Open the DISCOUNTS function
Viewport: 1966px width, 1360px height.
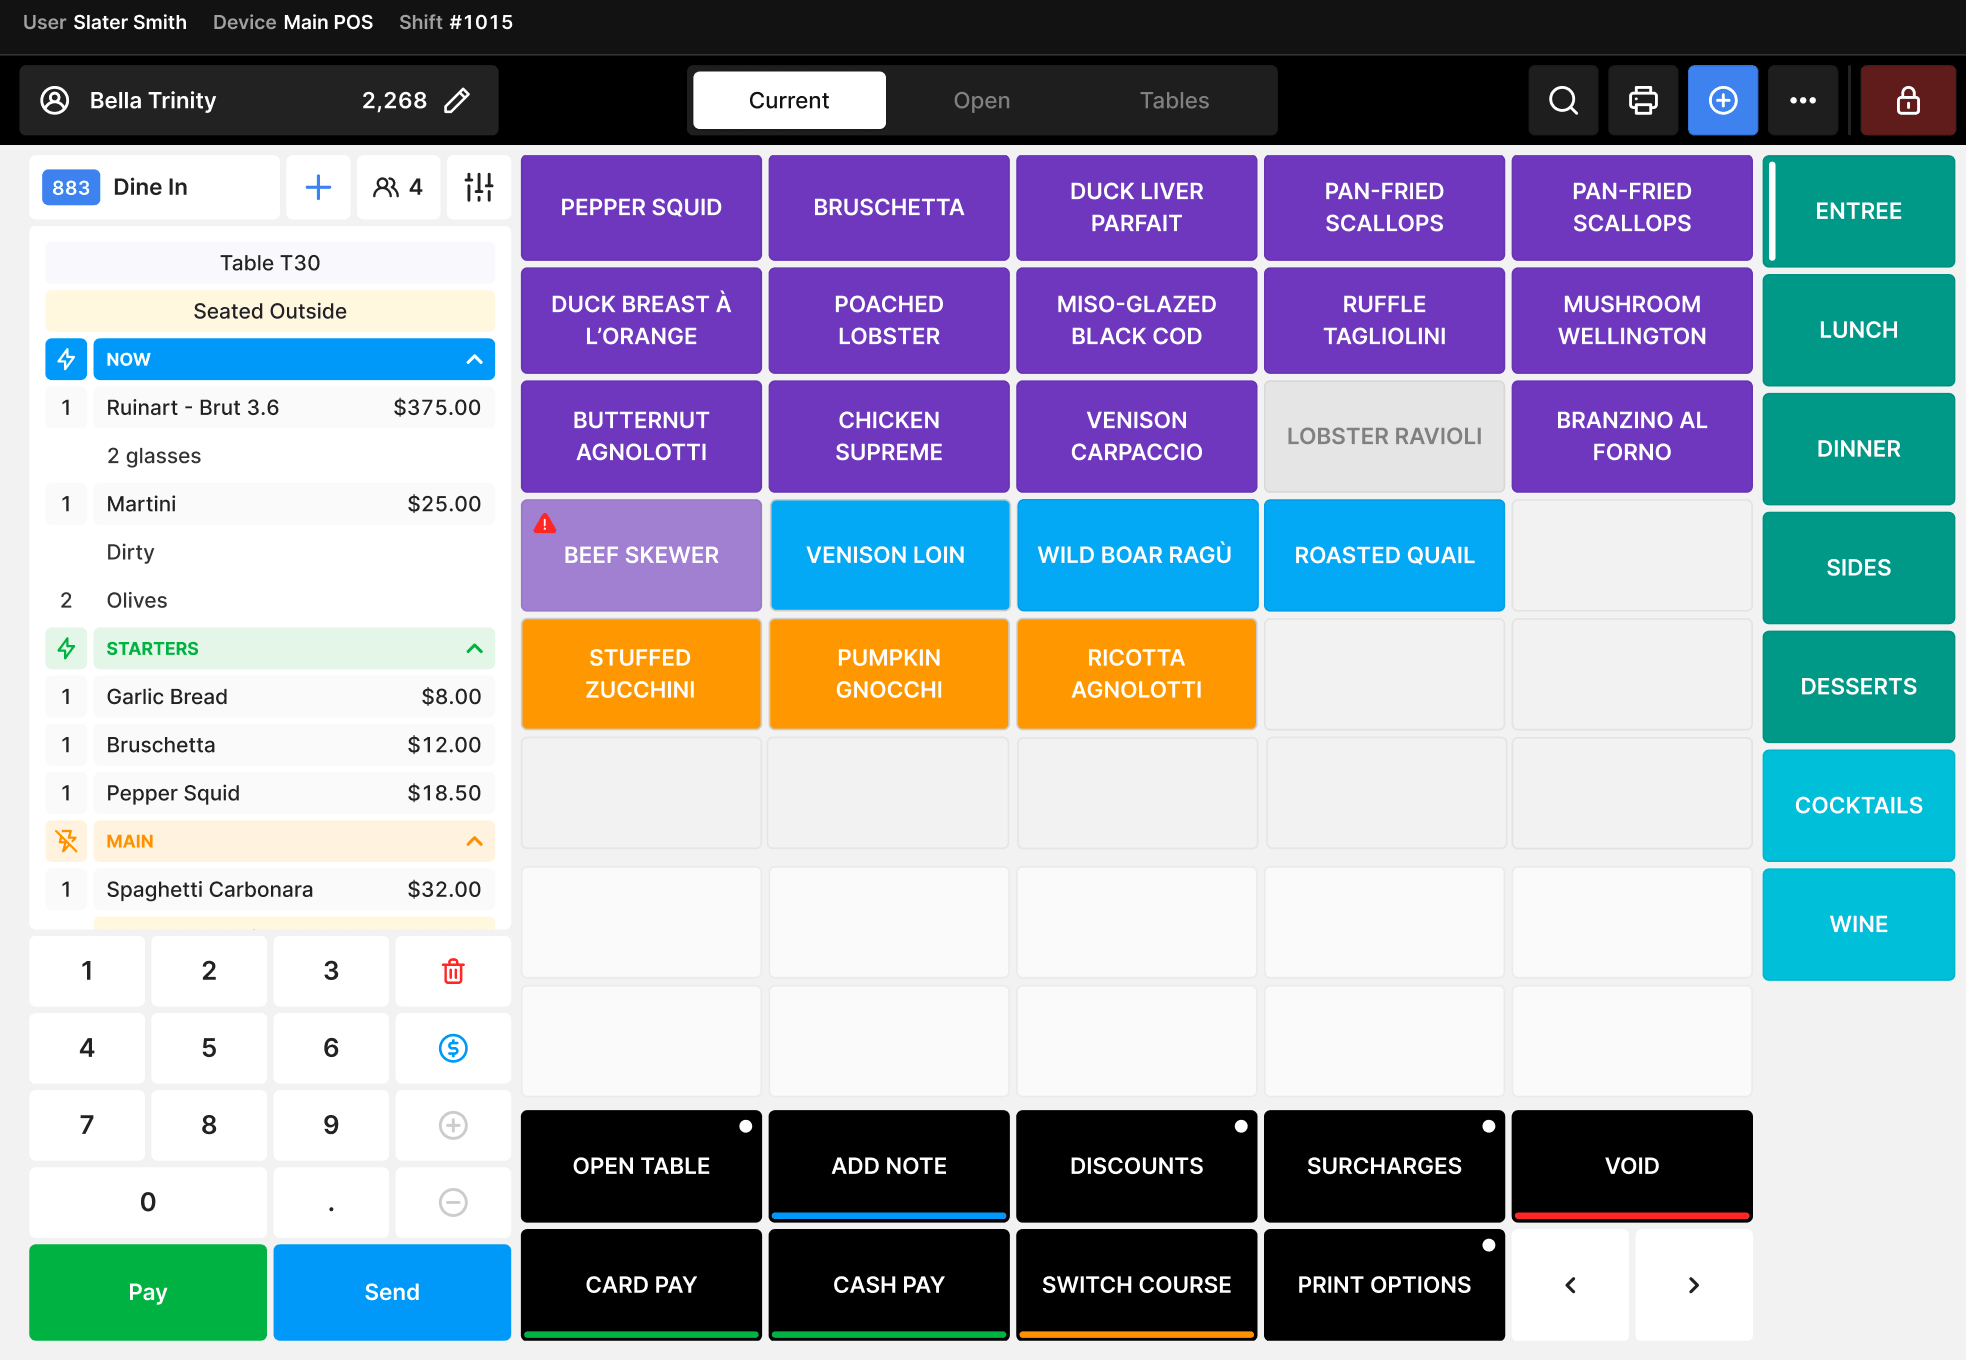[x=1137, y=1166]
